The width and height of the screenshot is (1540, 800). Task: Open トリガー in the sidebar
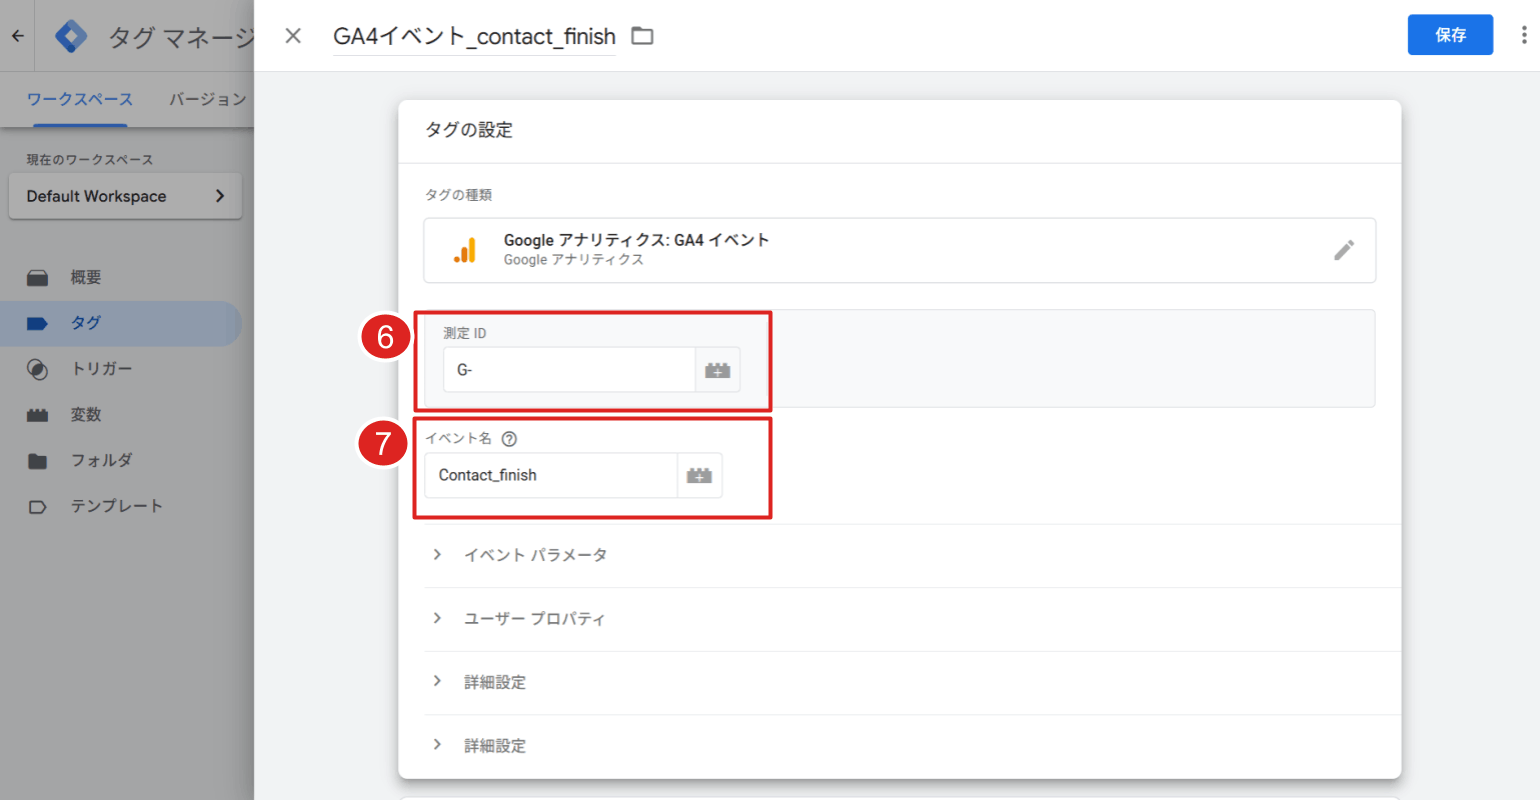pyautogui.click(x=101, y=369)
